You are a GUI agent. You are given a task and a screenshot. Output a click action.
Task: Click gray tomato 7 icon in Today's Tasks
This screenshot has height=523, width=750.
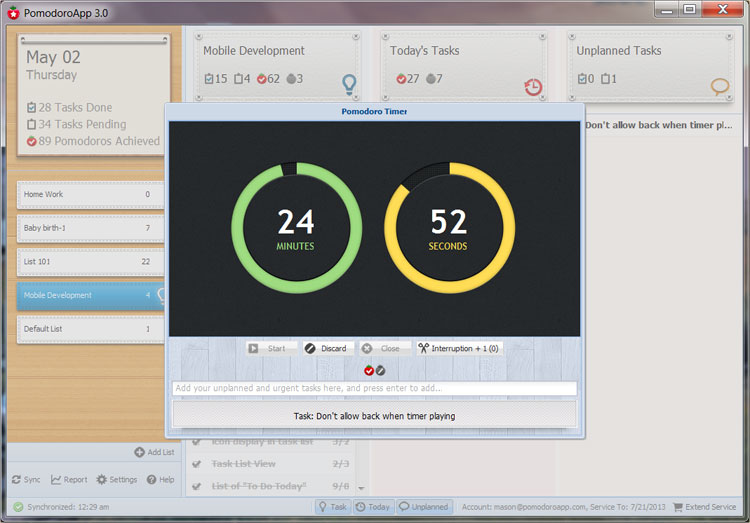[430, 79]
